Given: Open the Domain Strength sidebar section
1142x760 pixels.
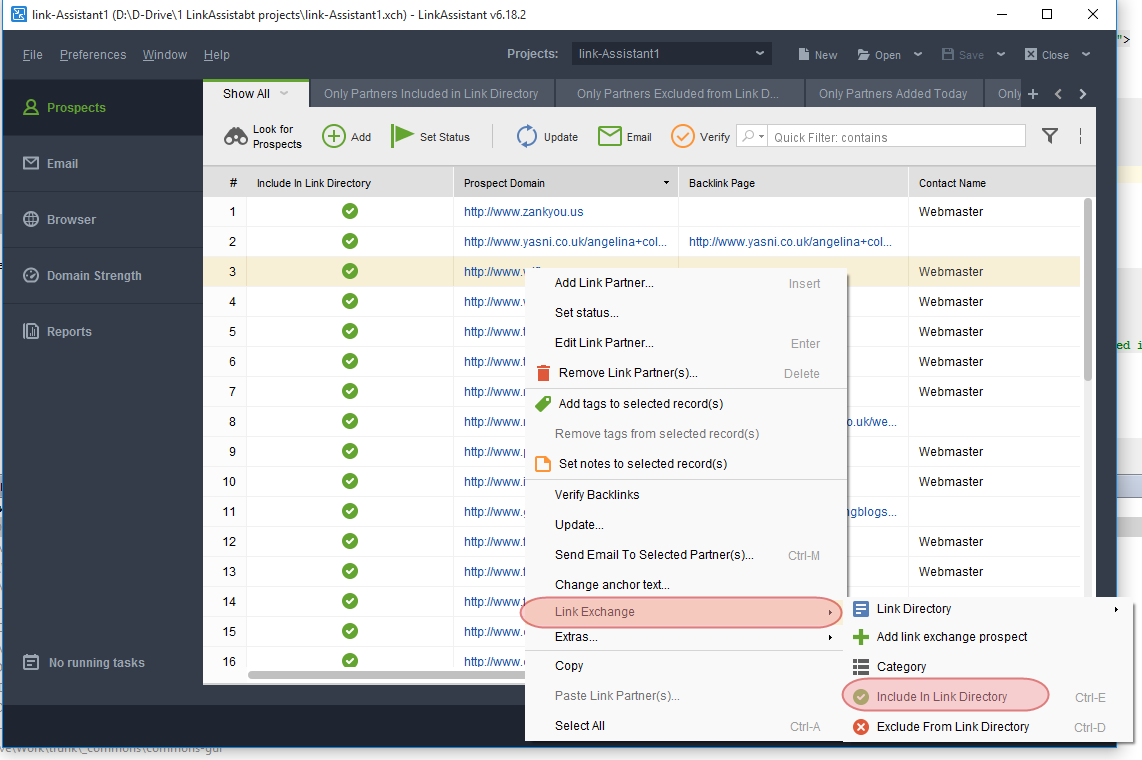Looking at the screenshot, I should click(x=103, y=276).
